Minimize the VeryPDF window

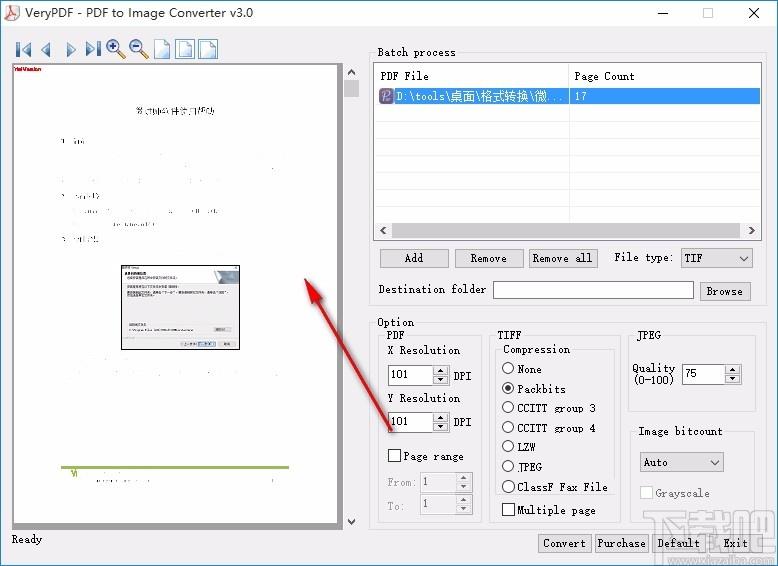coord(662,13)
